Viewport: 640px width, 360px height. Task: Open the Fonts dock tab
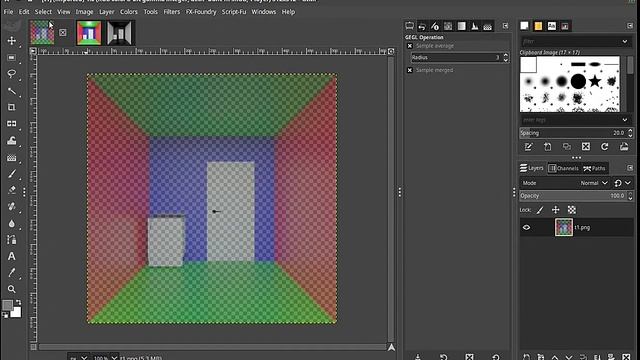pos(551,26)
